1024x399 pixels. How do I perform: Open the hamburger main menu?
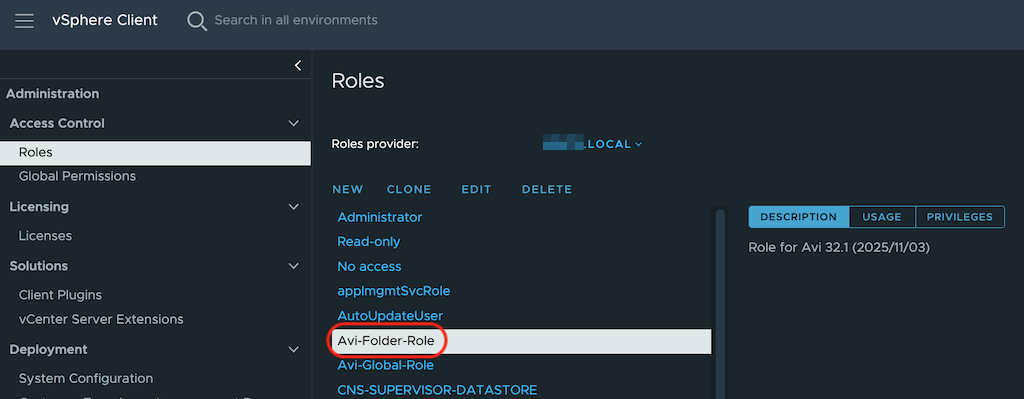tap(24, 21)
